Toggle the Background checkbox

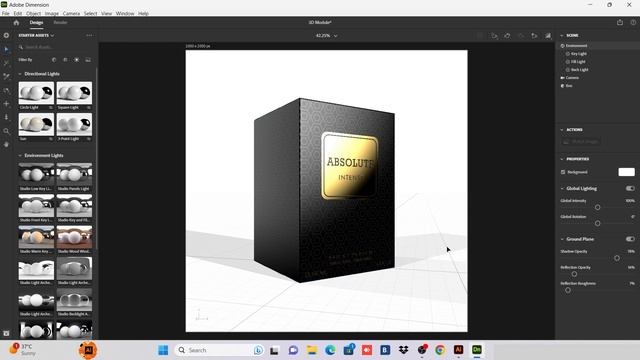pyautogui.click(x=563, y=172)
